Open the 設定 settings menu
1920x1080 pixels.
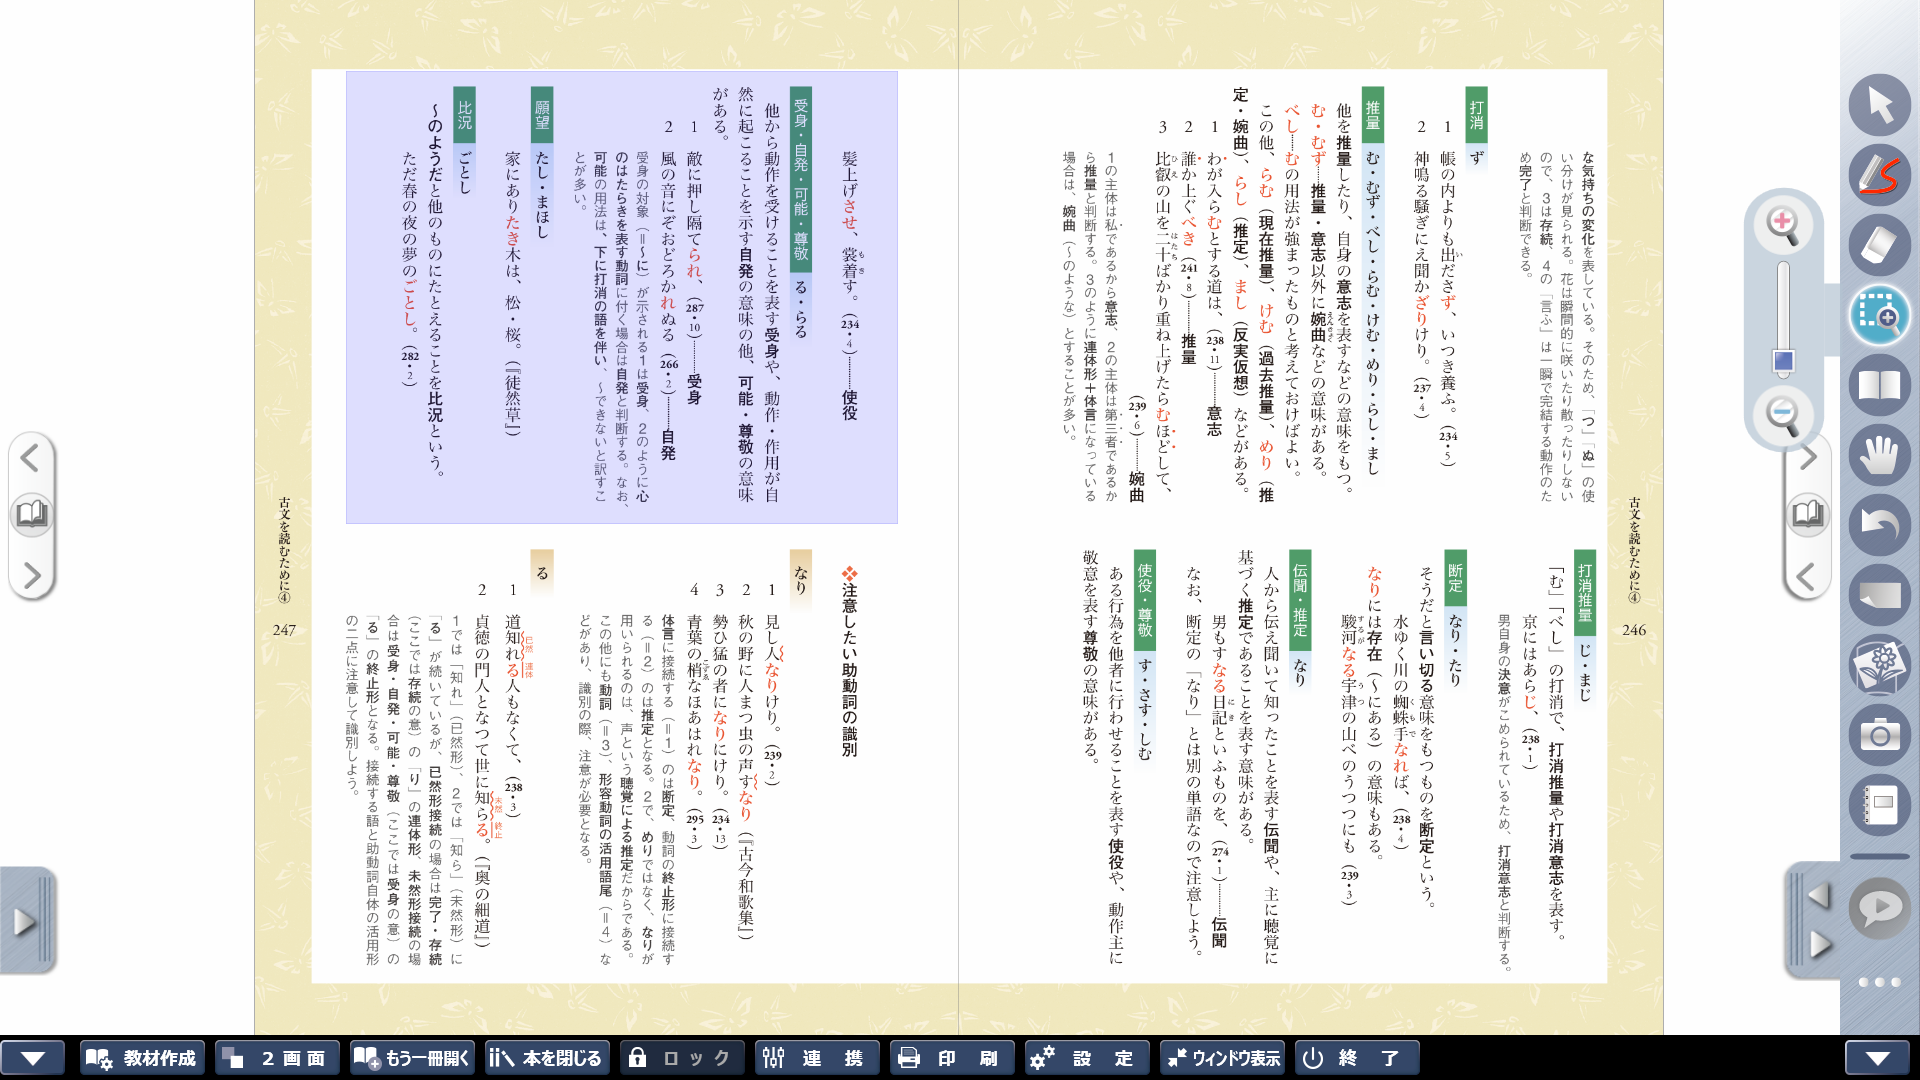click(1087, 1058)
